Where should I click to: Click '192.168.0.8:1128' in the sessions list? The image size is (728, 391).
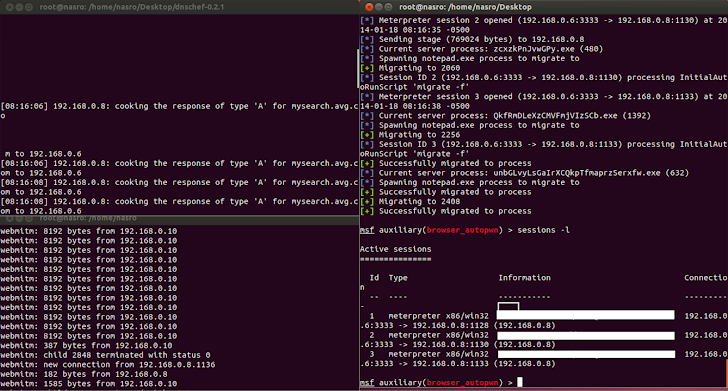450,326
